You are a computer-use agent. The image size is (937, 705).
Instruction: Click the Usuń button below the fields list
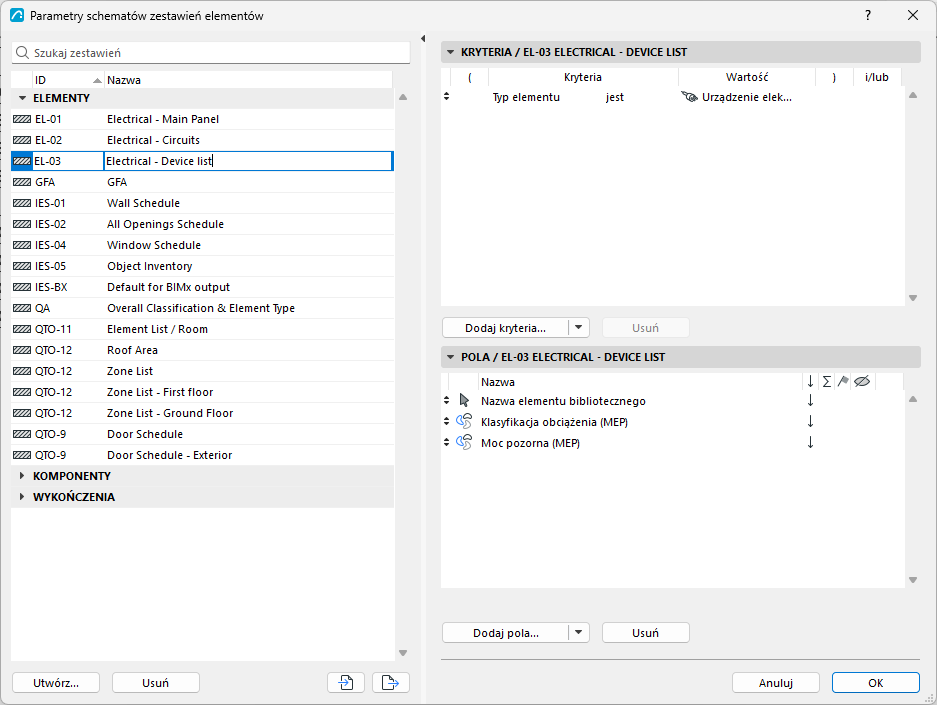(645, 633)
